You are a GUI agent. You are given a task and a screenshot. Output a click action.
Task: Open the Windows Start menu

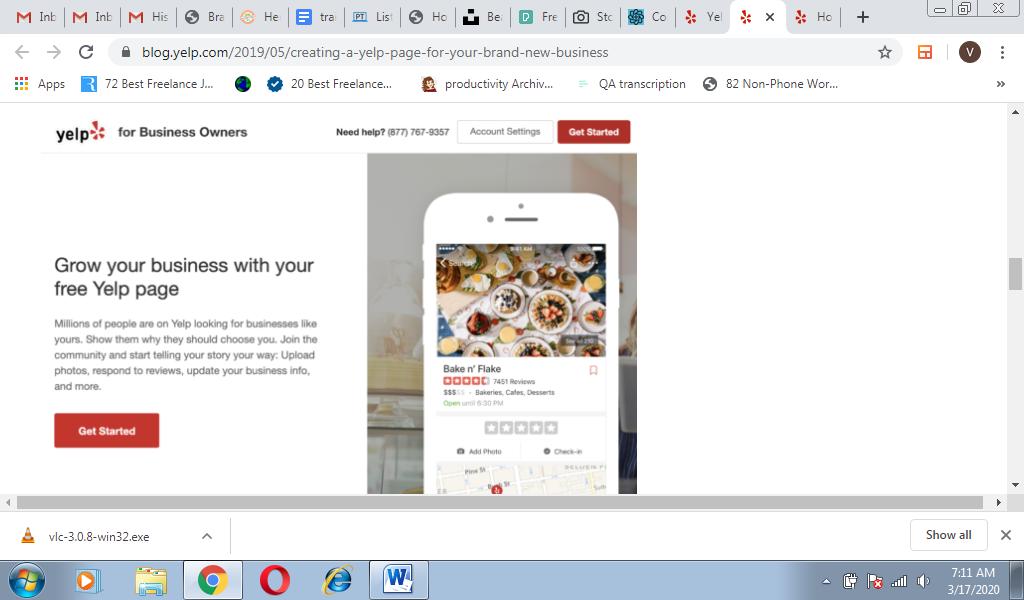[27, 580]
